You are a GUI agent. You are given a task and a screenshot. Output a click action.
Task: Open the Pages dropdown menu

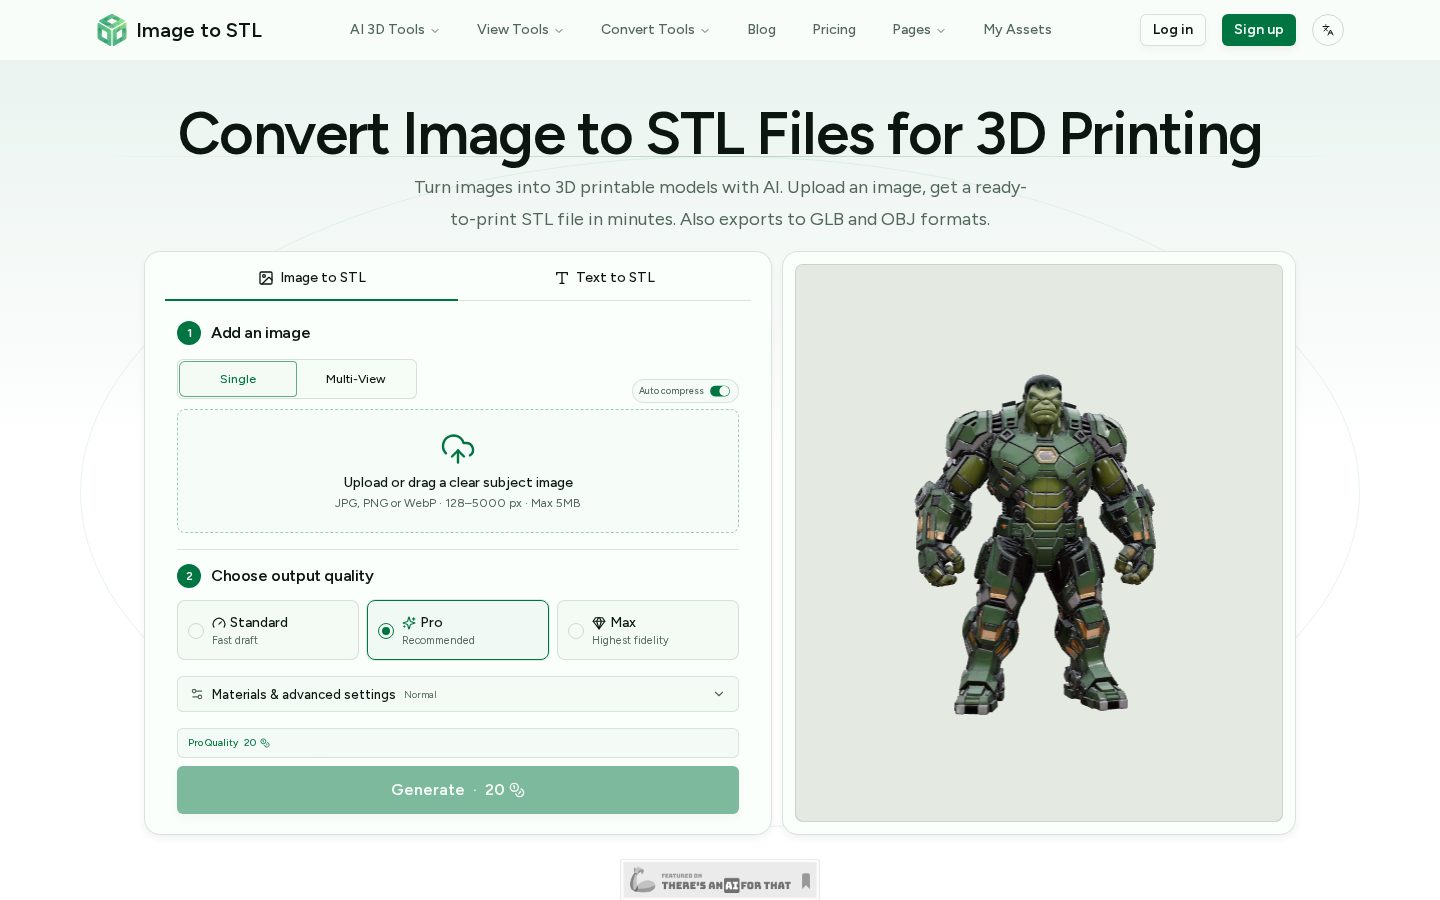(919, 30)
